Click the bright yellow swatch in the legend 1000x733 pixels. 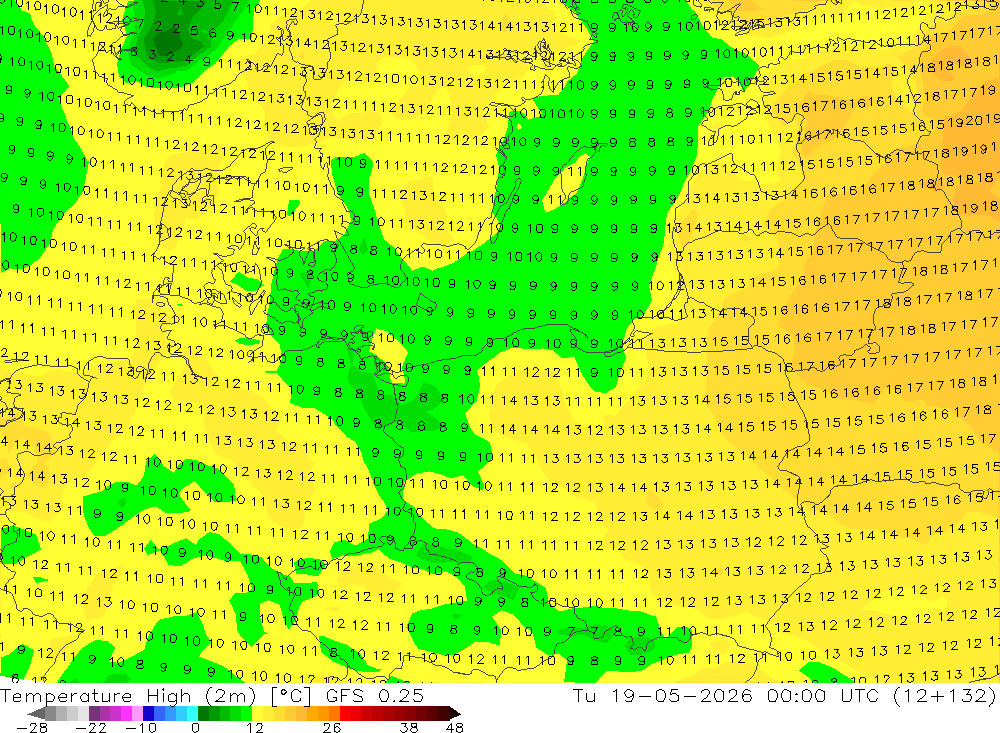point(257,713)
